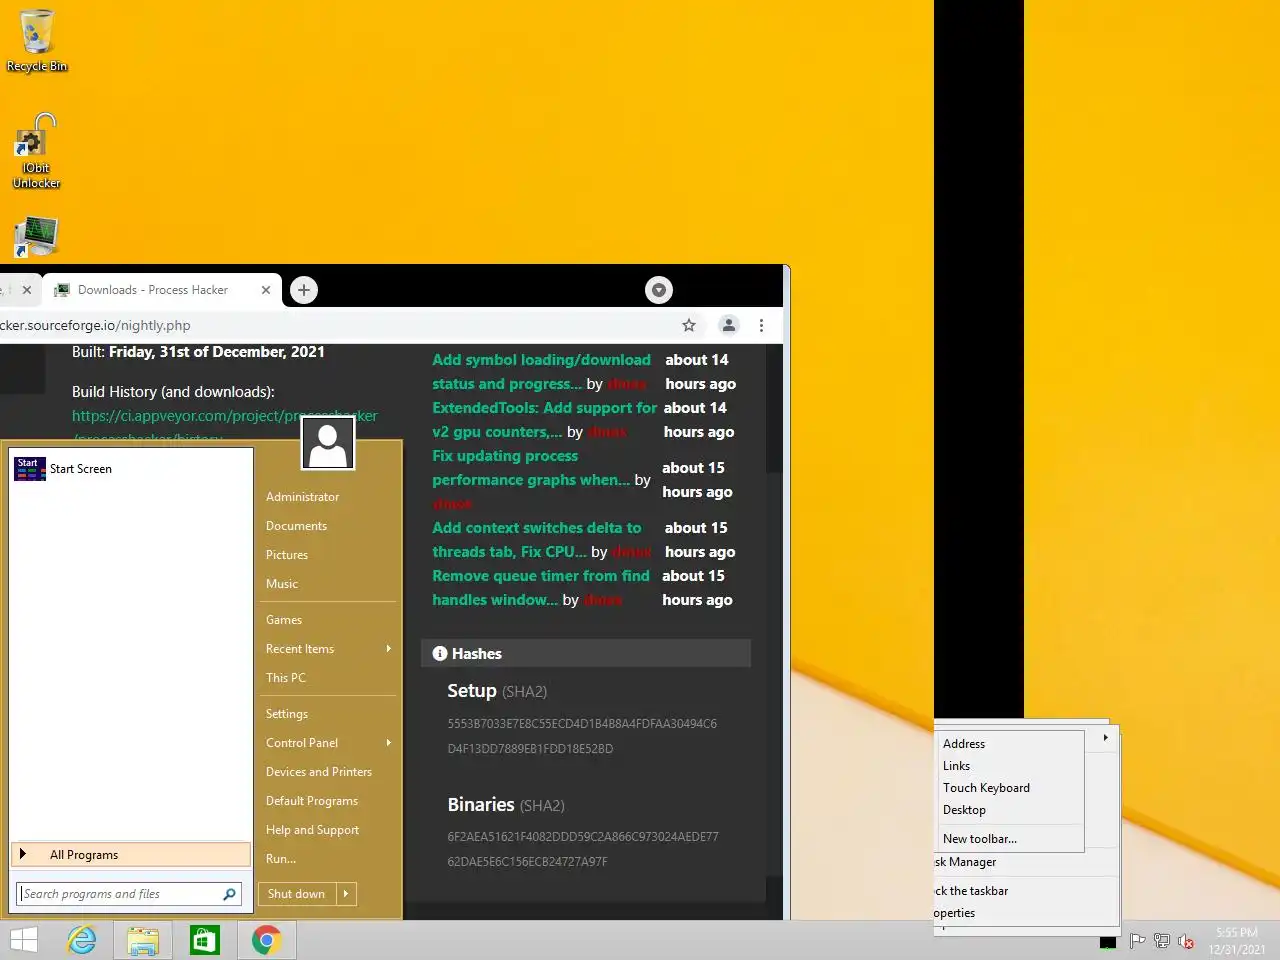Open Pictures from the Start menu
This screenshot has width=1280, height=960.
[287, 555]
